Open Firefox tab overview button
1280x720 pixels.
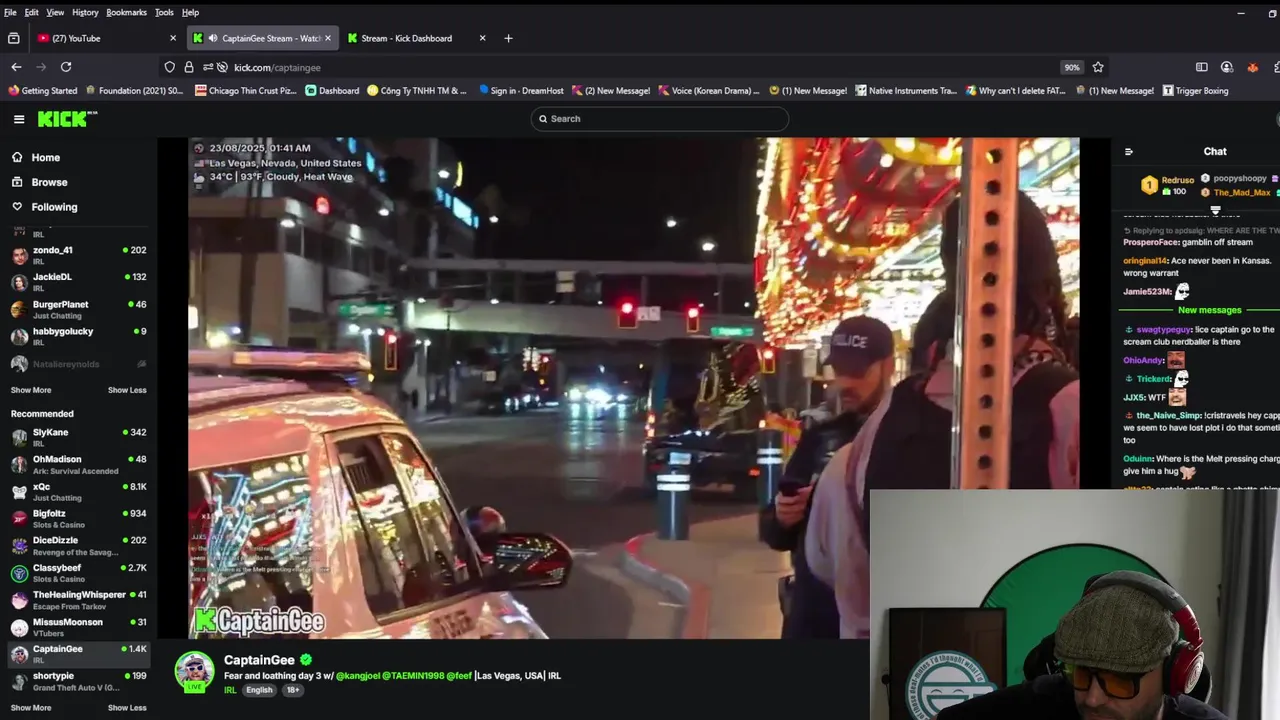(13, 38)
